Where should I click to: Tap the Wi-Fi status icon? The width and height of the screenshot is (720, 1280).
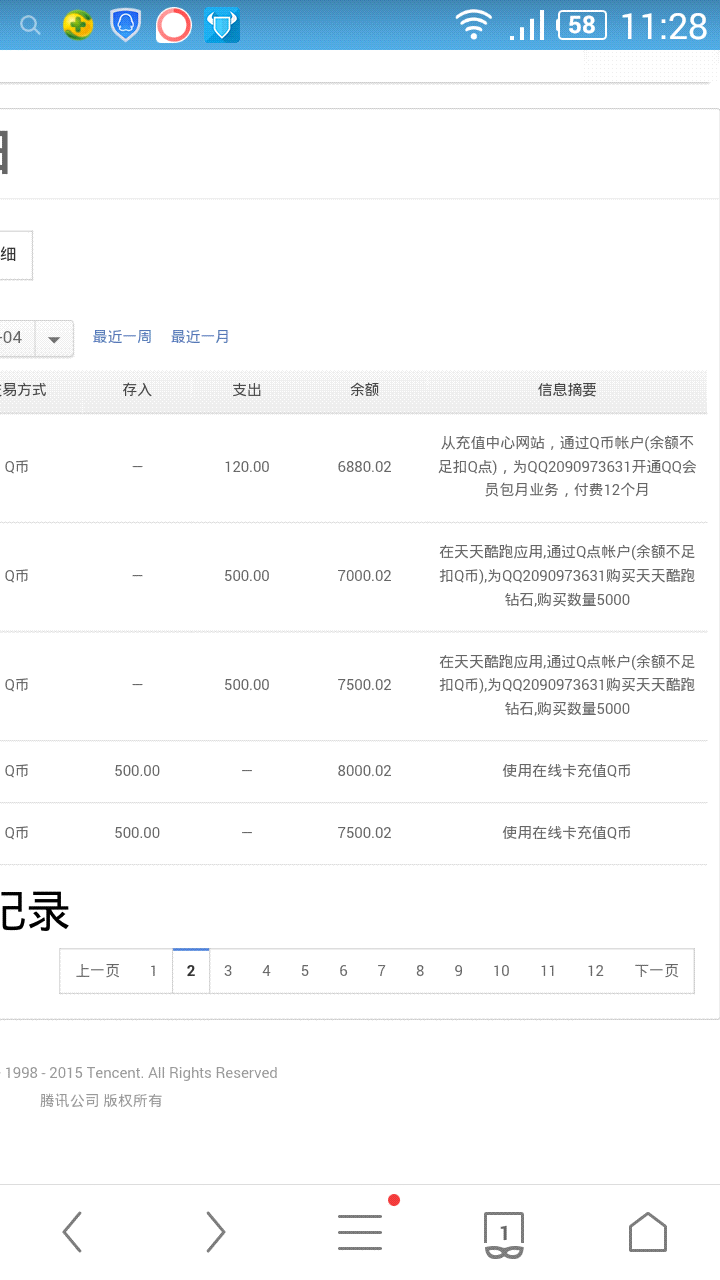point(474,25)
